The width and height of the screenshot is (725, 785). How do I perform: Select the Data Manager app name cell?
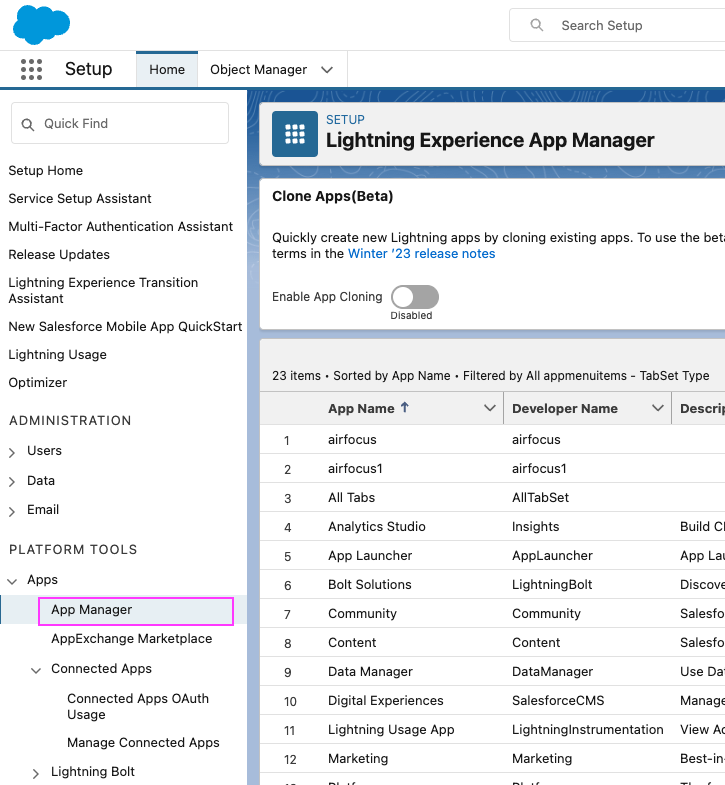pyautogui.click(x=370, y=672)
